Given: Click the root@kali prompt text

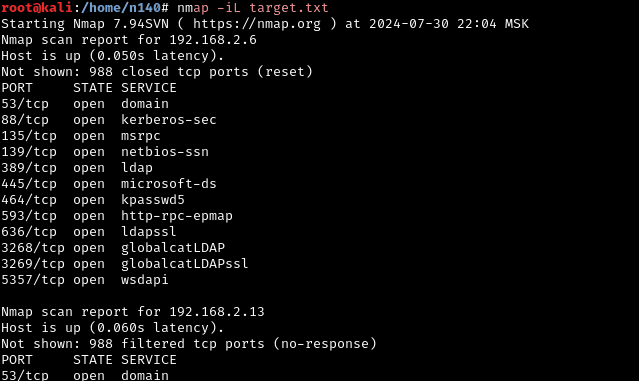Looking at the screenshot, I should pos(37,8).
